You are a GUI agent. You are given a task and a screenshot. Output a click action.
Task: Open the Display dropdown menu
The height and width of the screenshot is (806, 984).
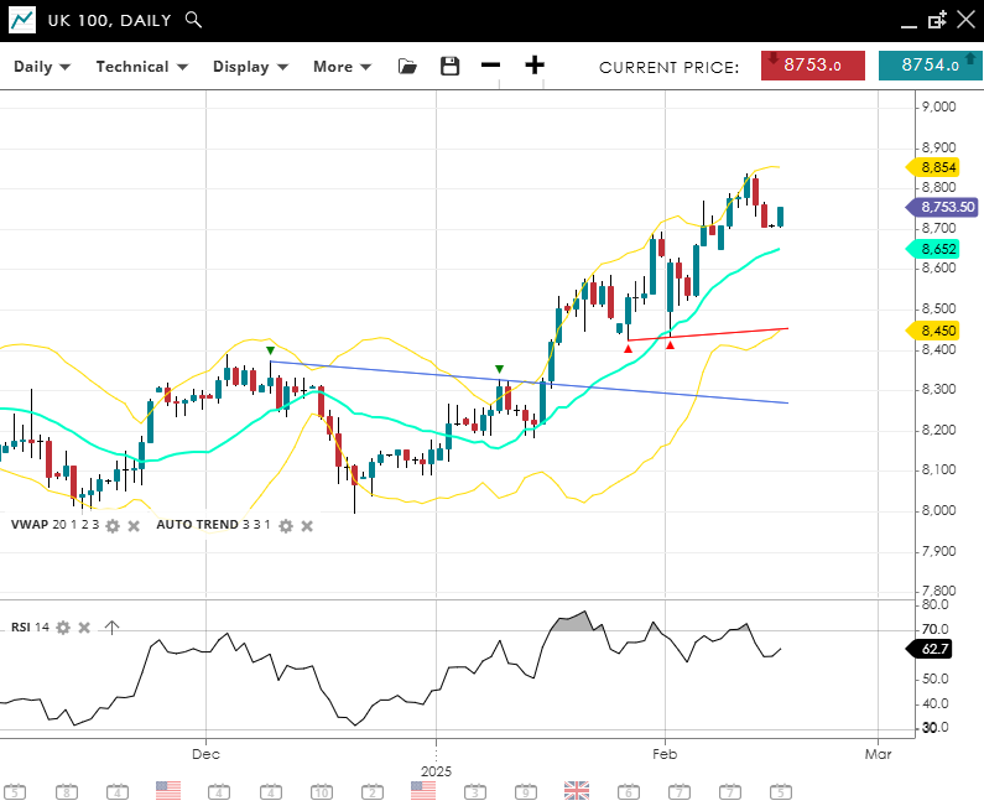(250, 67)
